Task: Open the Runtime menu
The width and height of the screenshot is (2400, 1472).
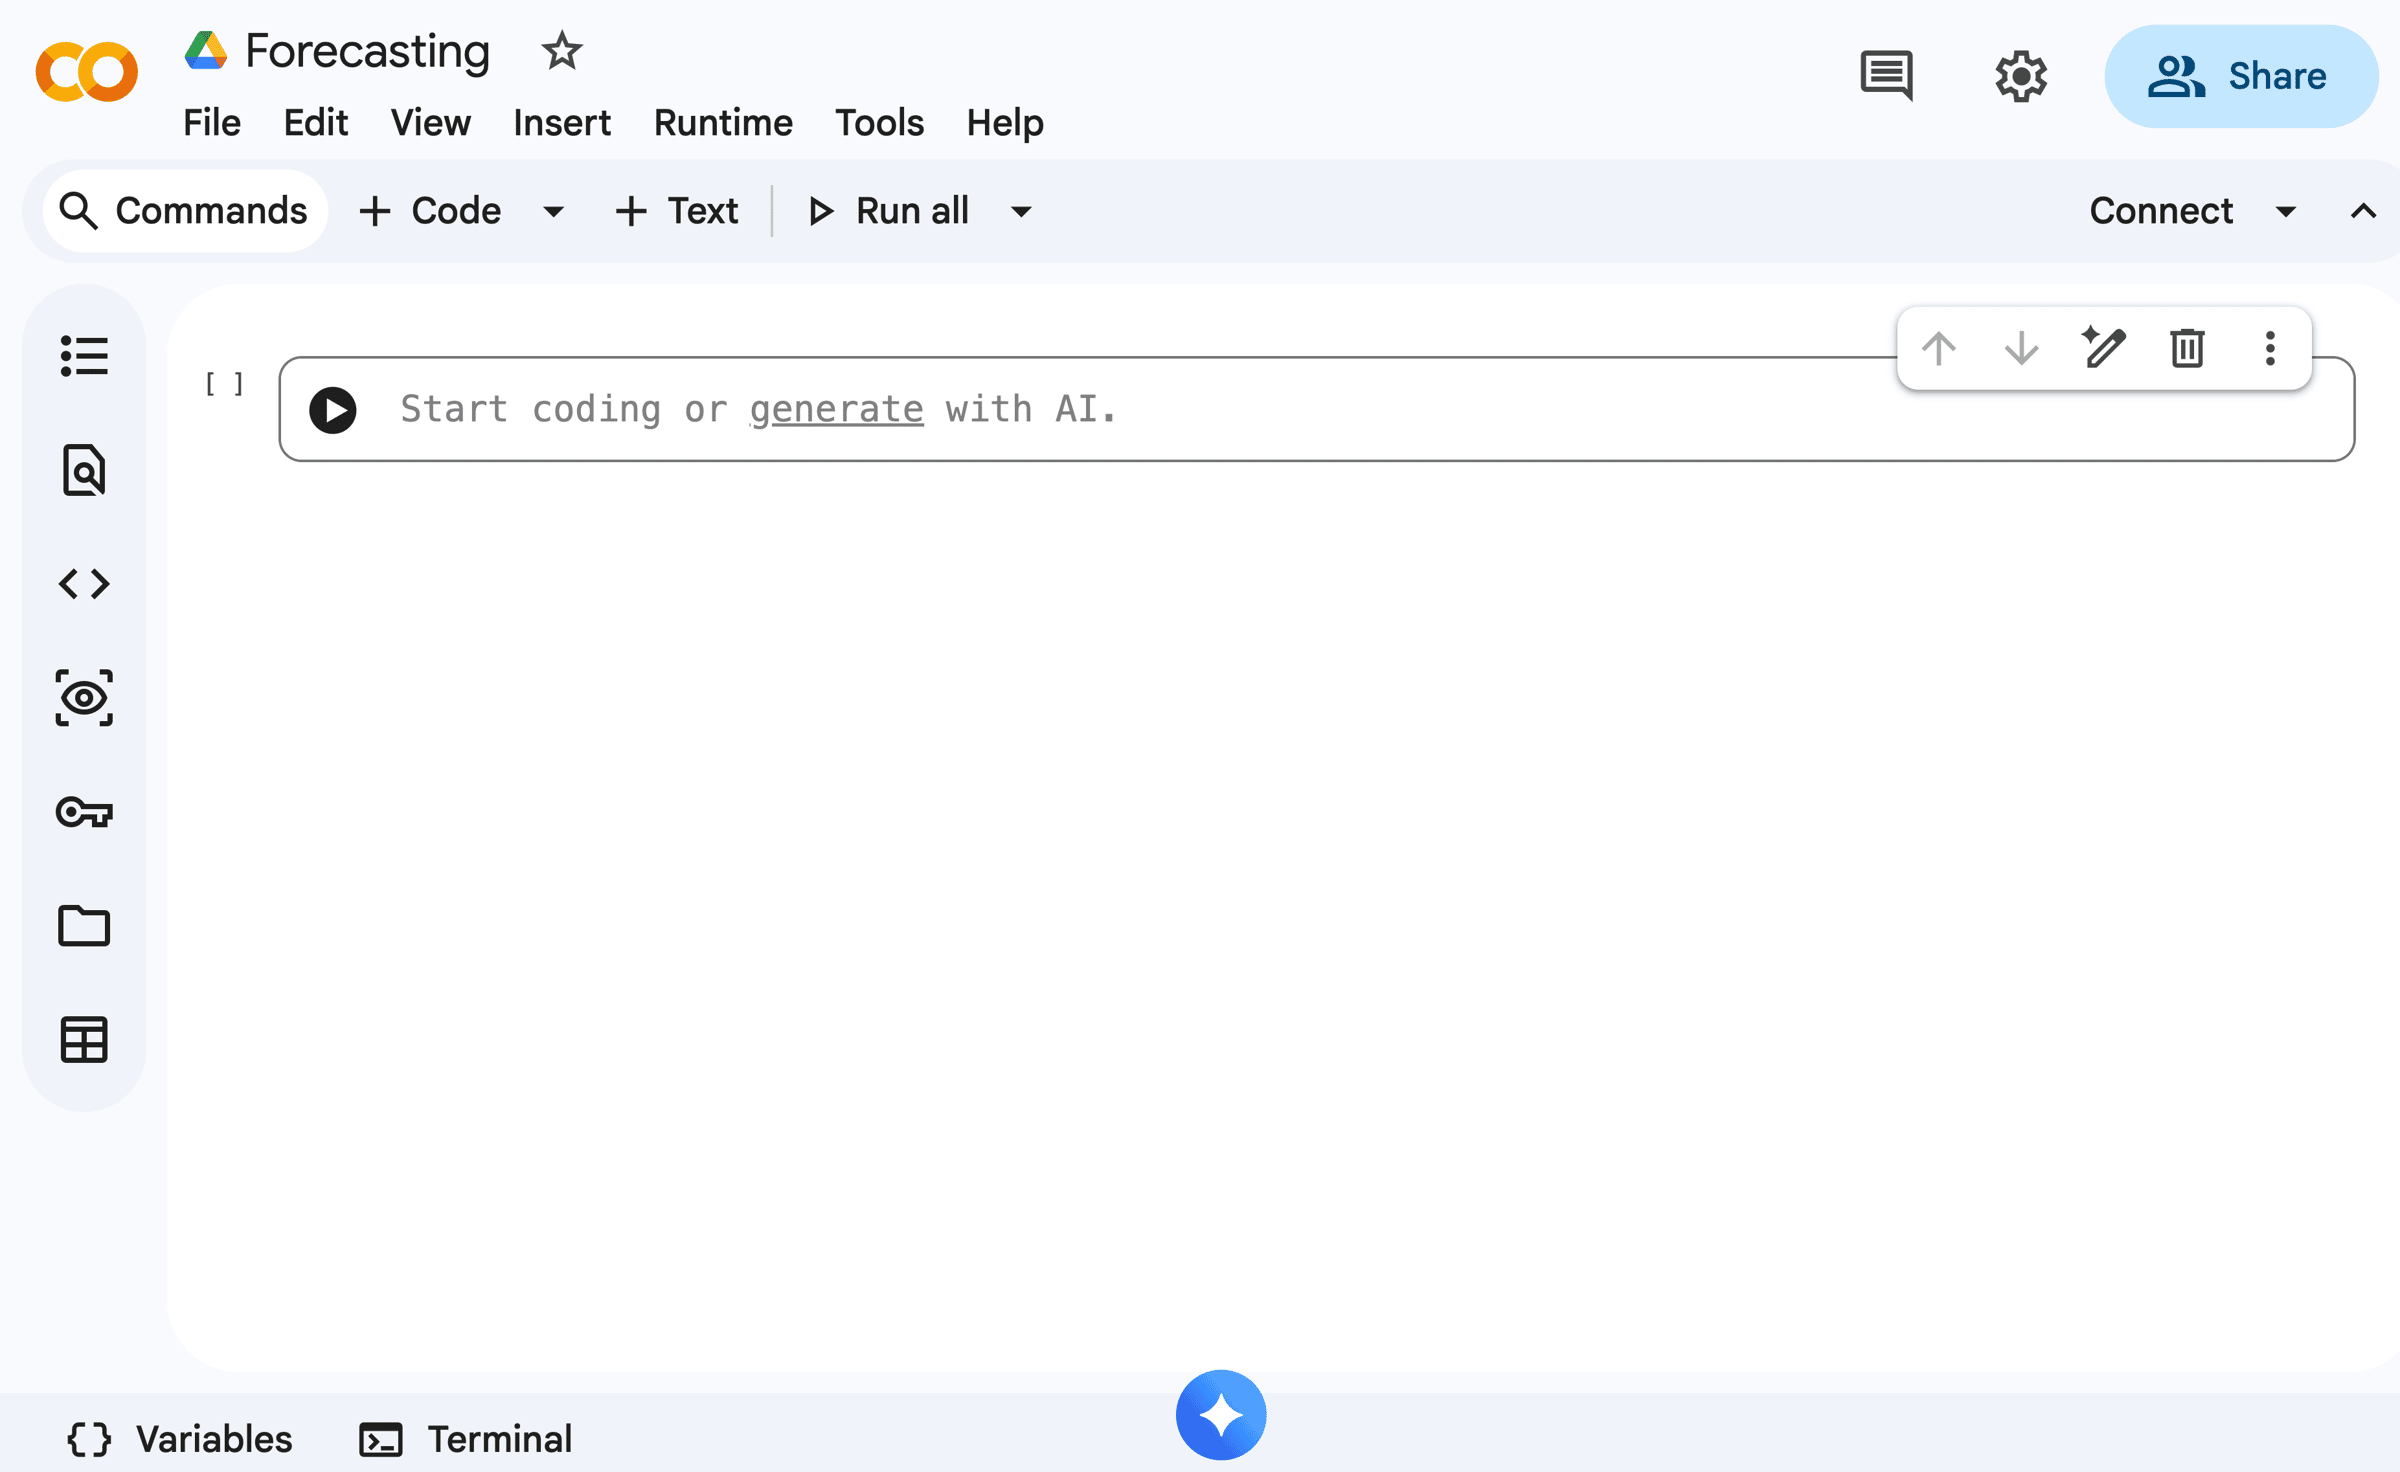Action: click(x=723, y=123)
